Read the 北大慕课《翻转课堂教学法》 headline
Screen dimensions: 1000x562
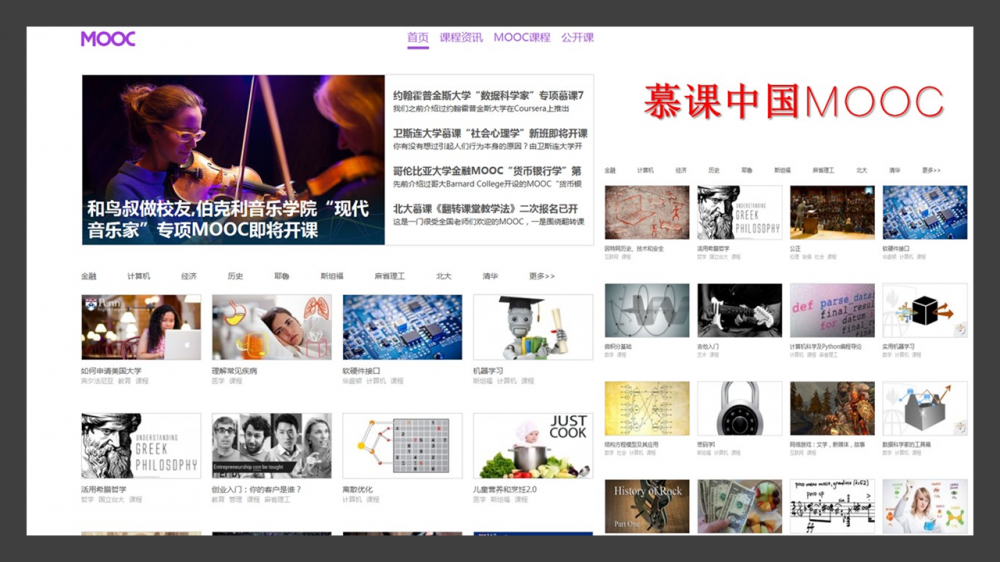pos(485,208)
